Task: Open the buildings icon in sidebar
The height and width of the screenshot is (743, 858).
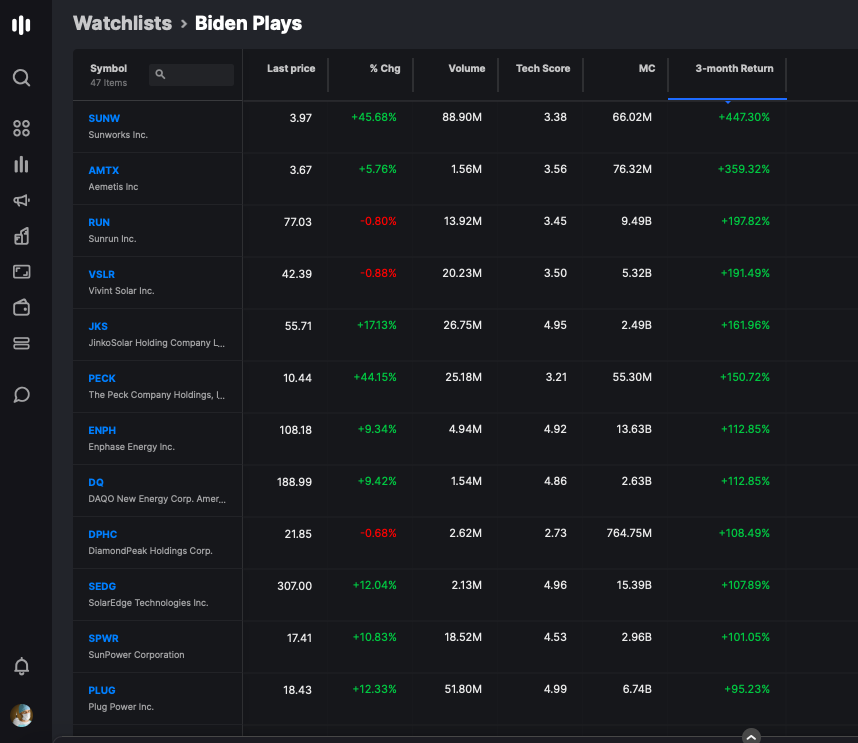Action: tap(21, 236)
